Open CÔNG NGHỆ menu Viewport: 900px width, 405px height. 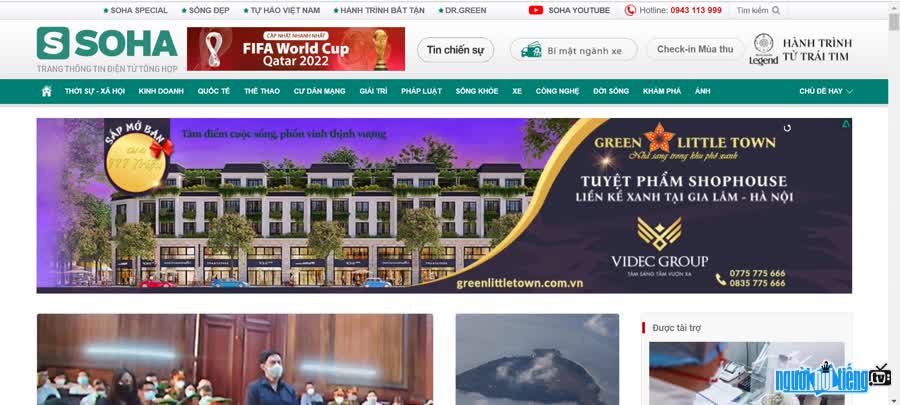click(557, 91)
